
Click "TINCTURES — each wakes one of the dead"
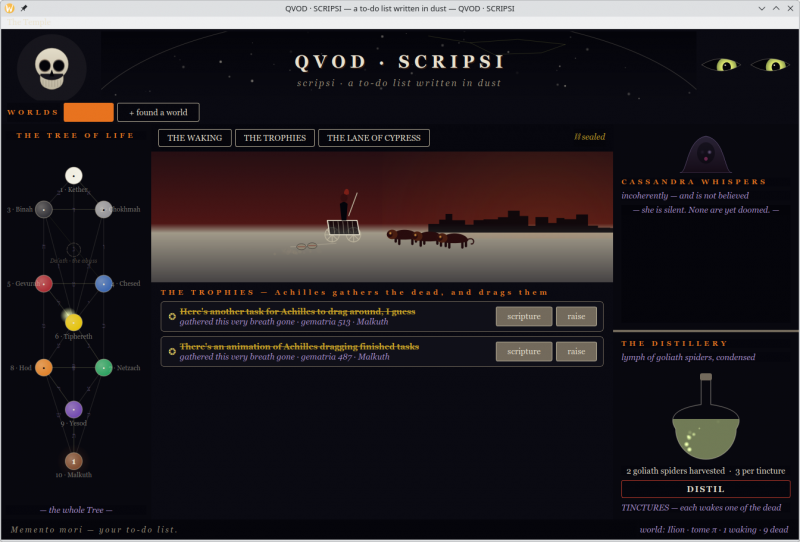tap(701, 508)
